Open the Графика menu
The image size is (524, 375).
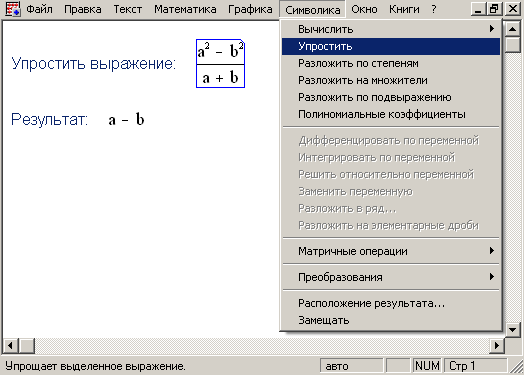[250, 9]
